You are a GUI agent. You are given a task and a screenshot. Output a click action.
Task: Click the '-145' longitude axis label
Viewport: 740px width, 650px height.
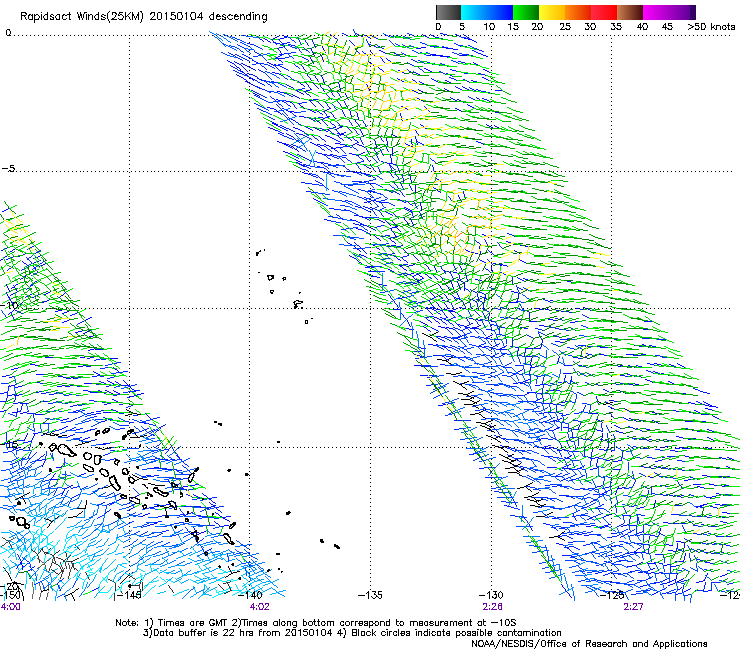128,595
